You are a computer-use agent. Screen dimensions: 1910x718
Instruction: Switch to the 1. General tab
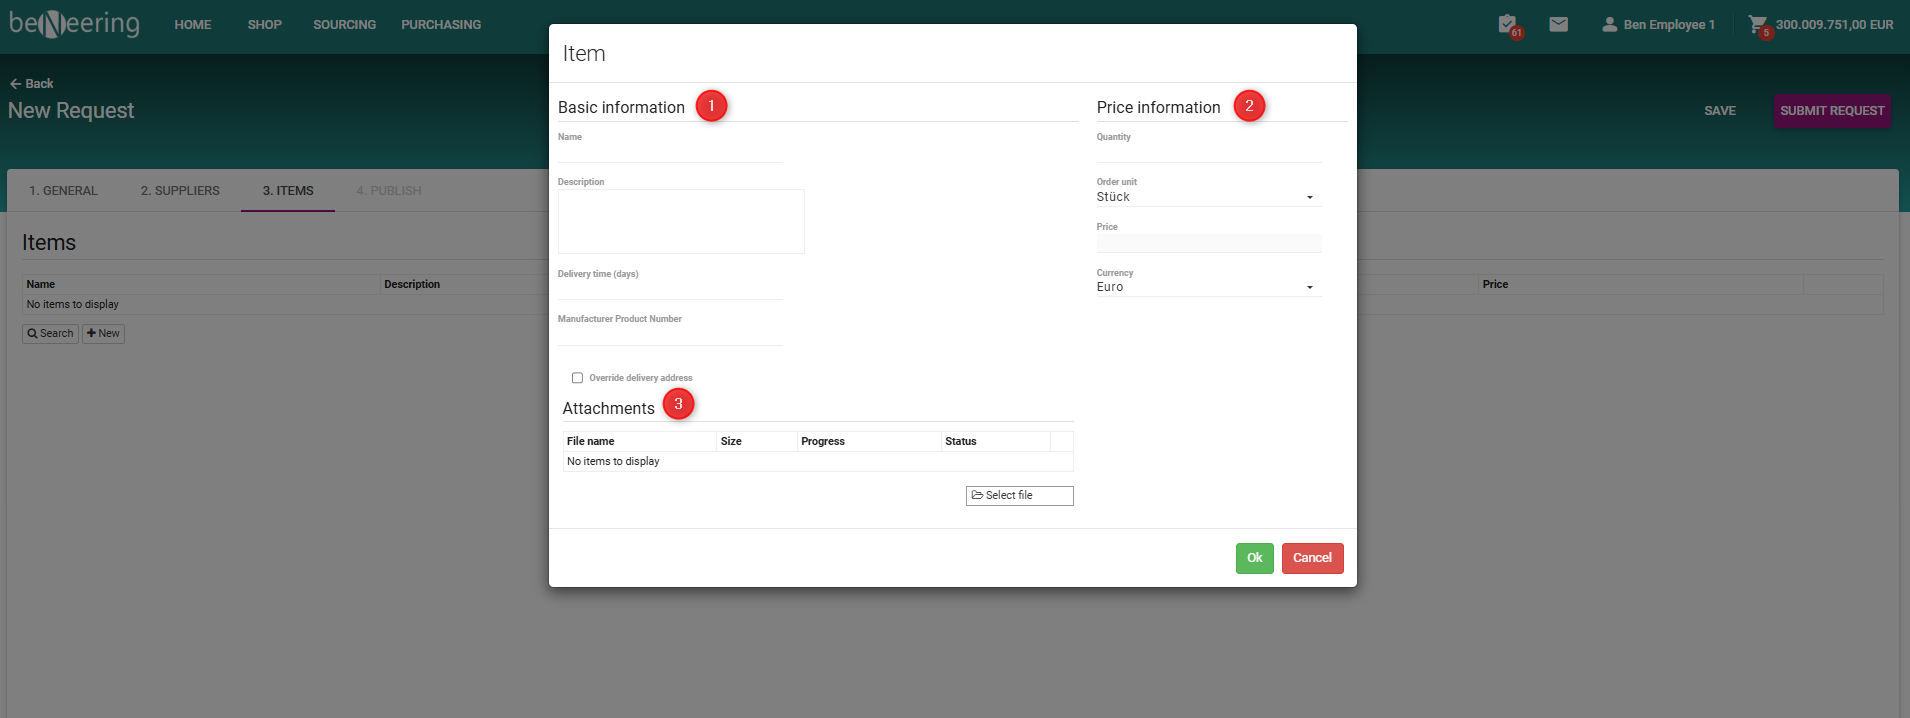coord(63,191)
